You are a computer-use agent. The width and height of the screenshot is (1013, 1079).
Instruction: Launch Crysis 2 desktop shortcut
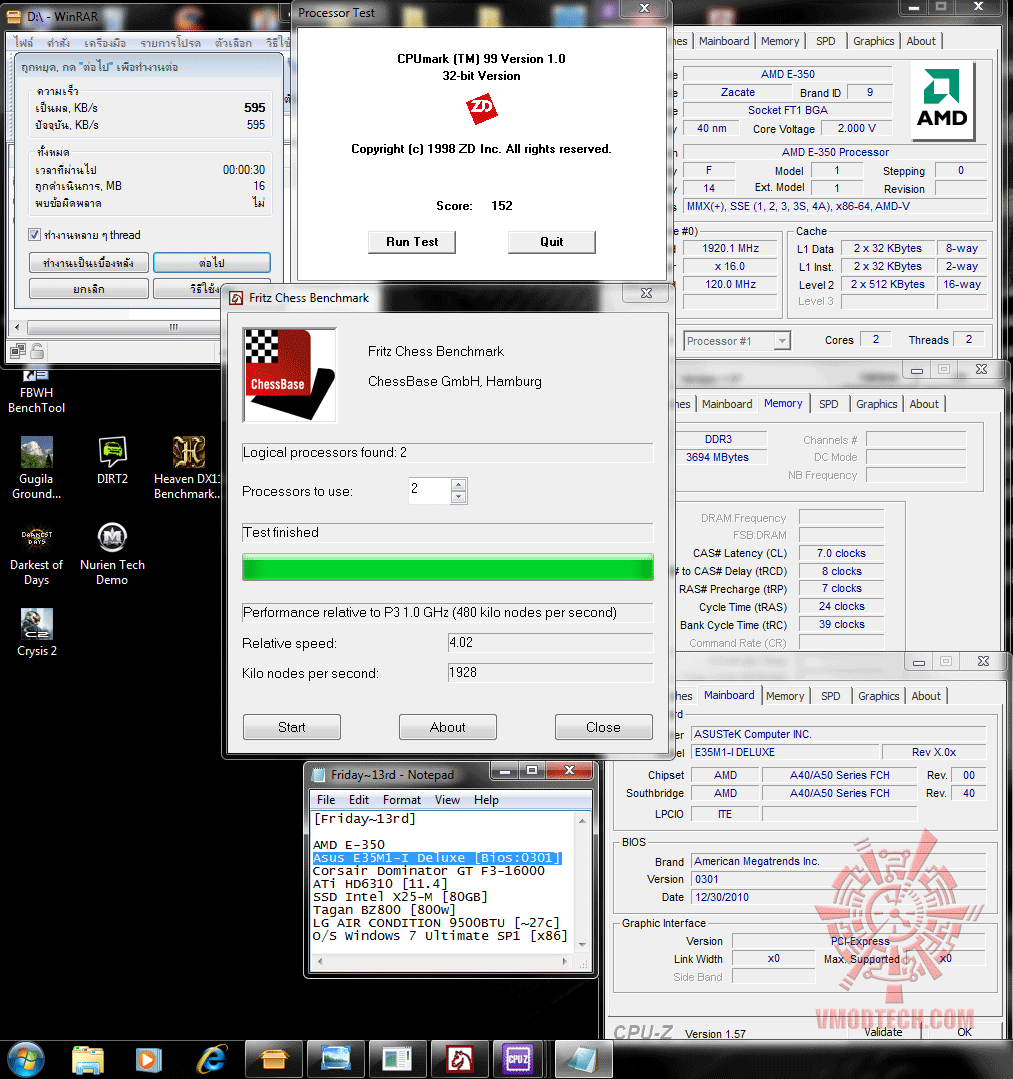36,633
